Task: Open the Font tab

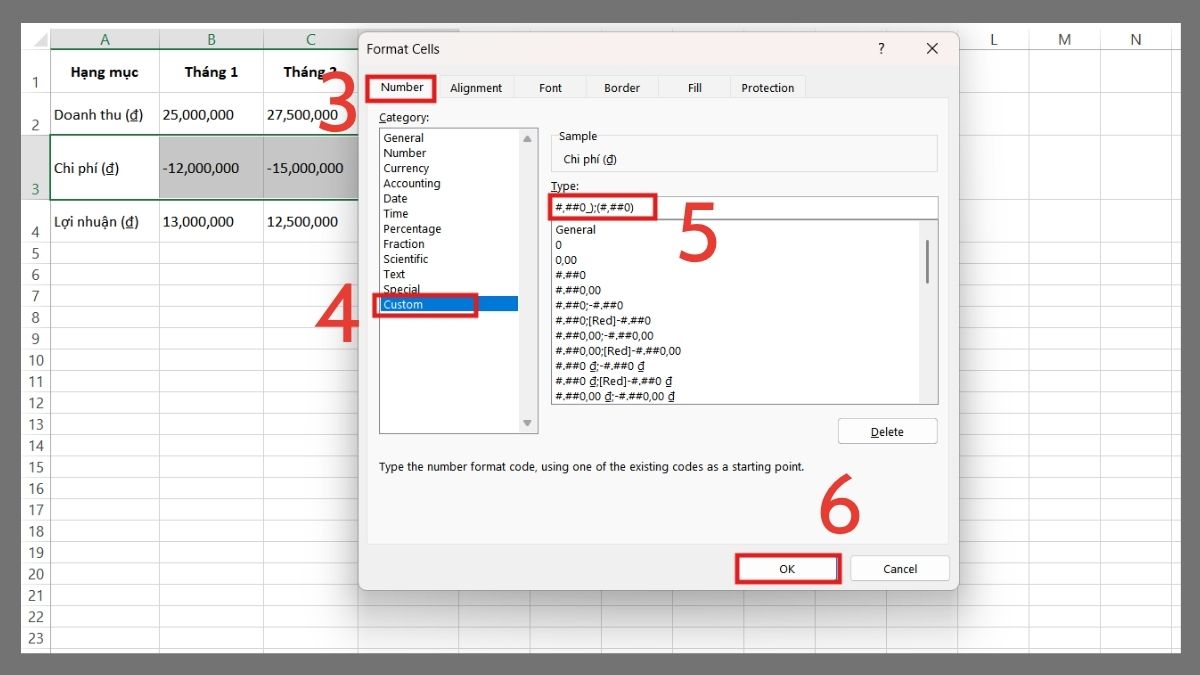Action: (549, 87)
